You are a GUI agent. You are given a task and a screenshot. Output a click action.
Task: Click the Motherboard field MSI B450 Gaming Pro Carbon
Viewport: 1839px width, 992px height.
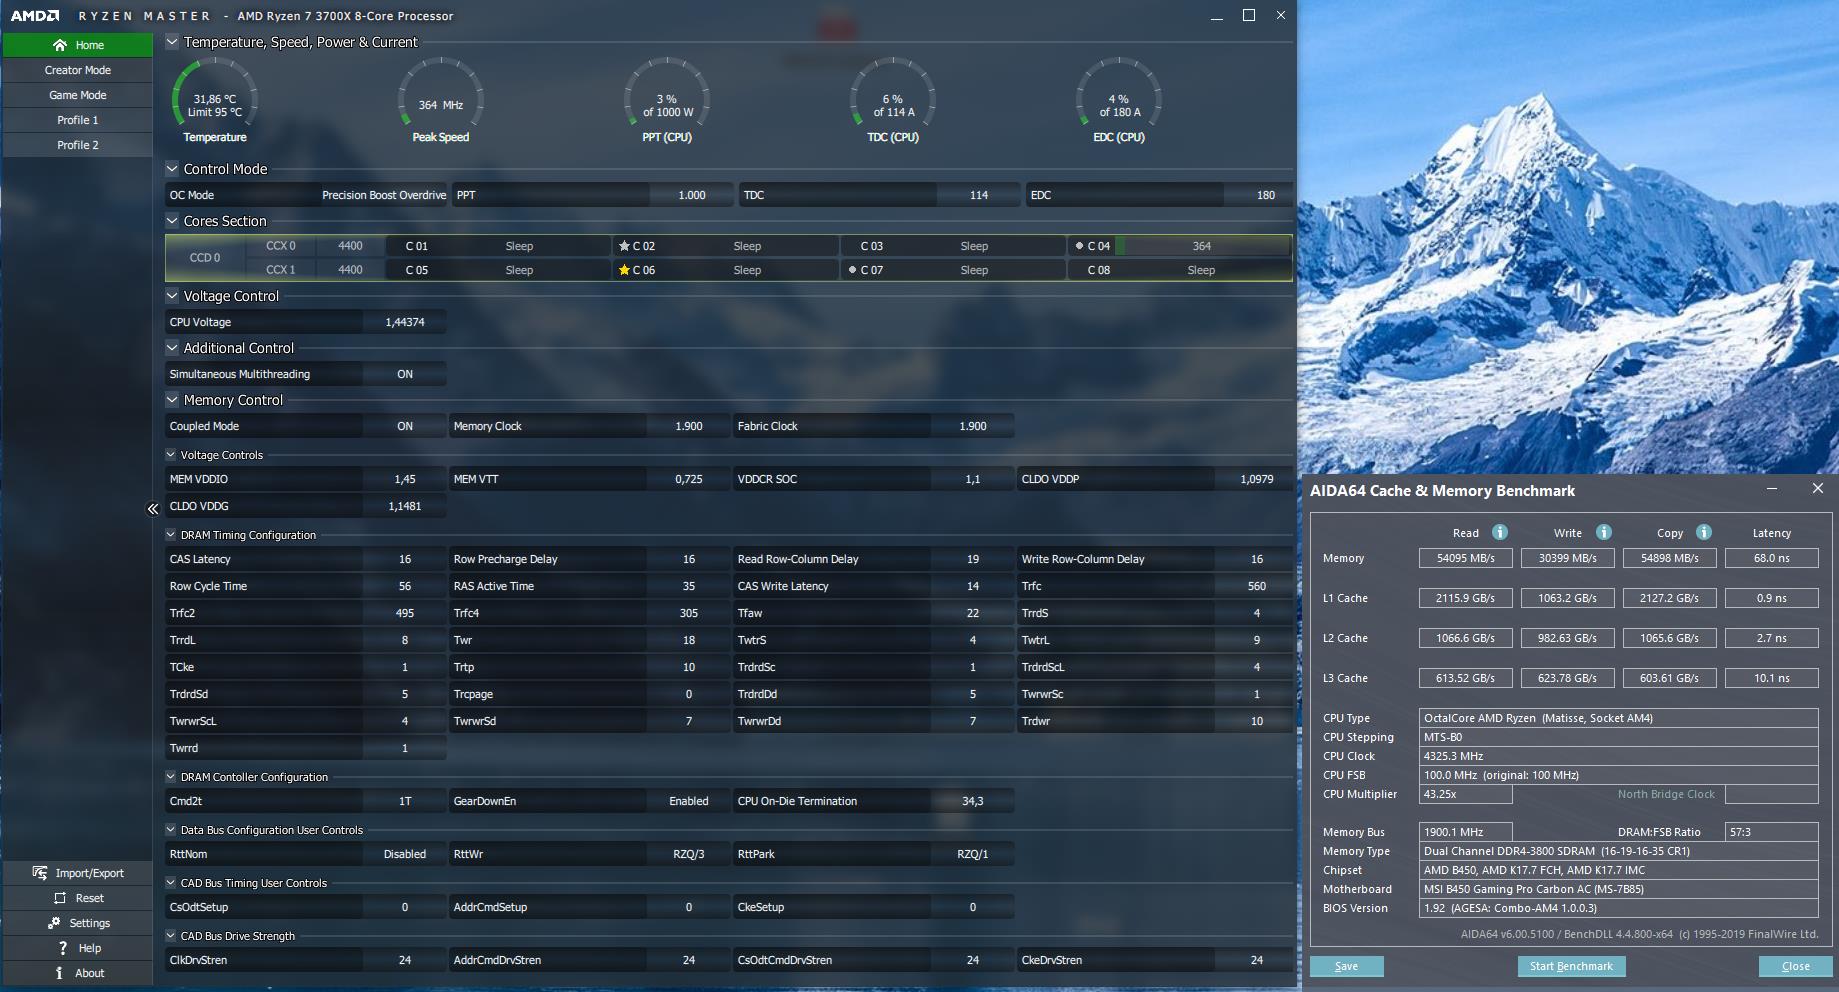pos(1619,889)
